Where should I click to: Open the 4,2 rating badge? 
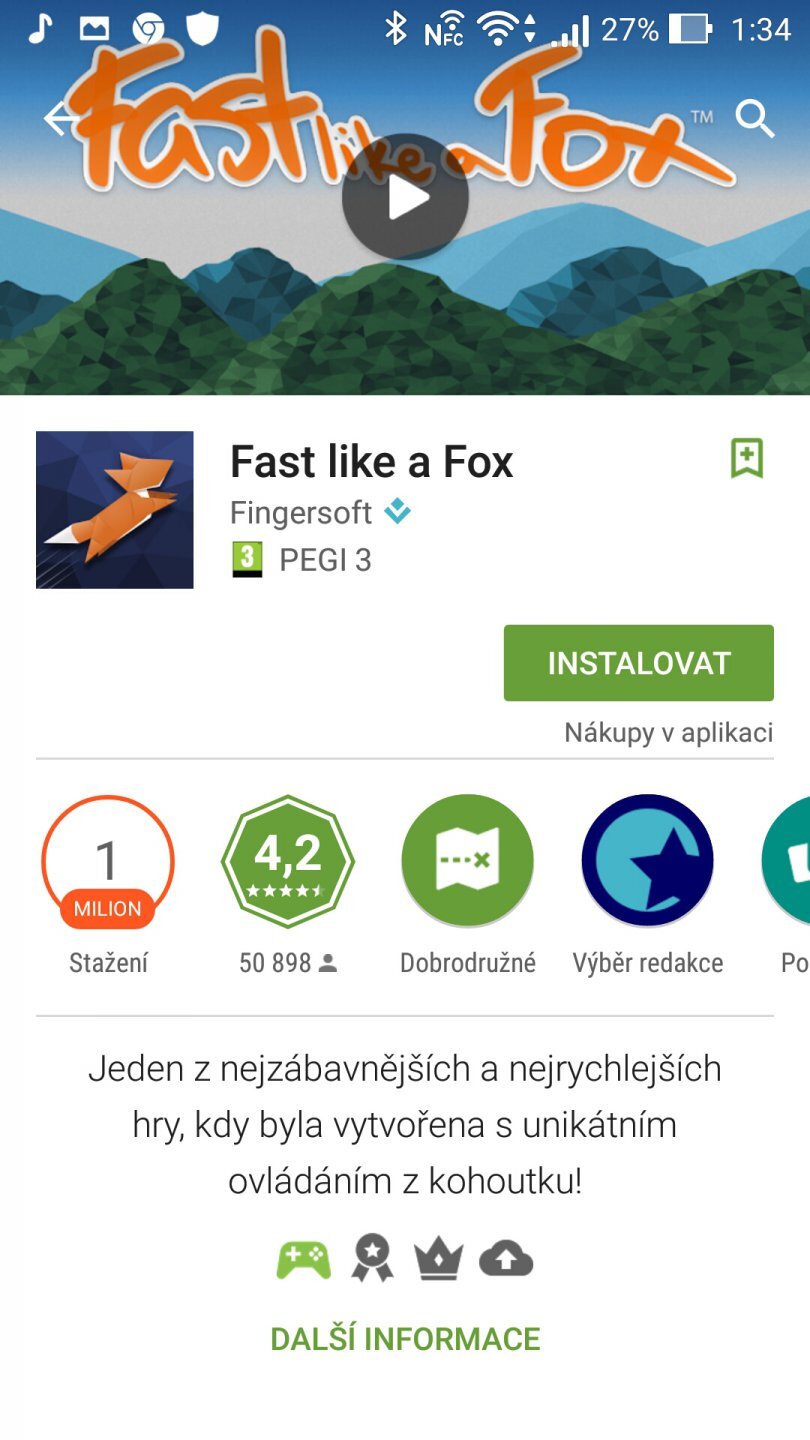[288, 861]
